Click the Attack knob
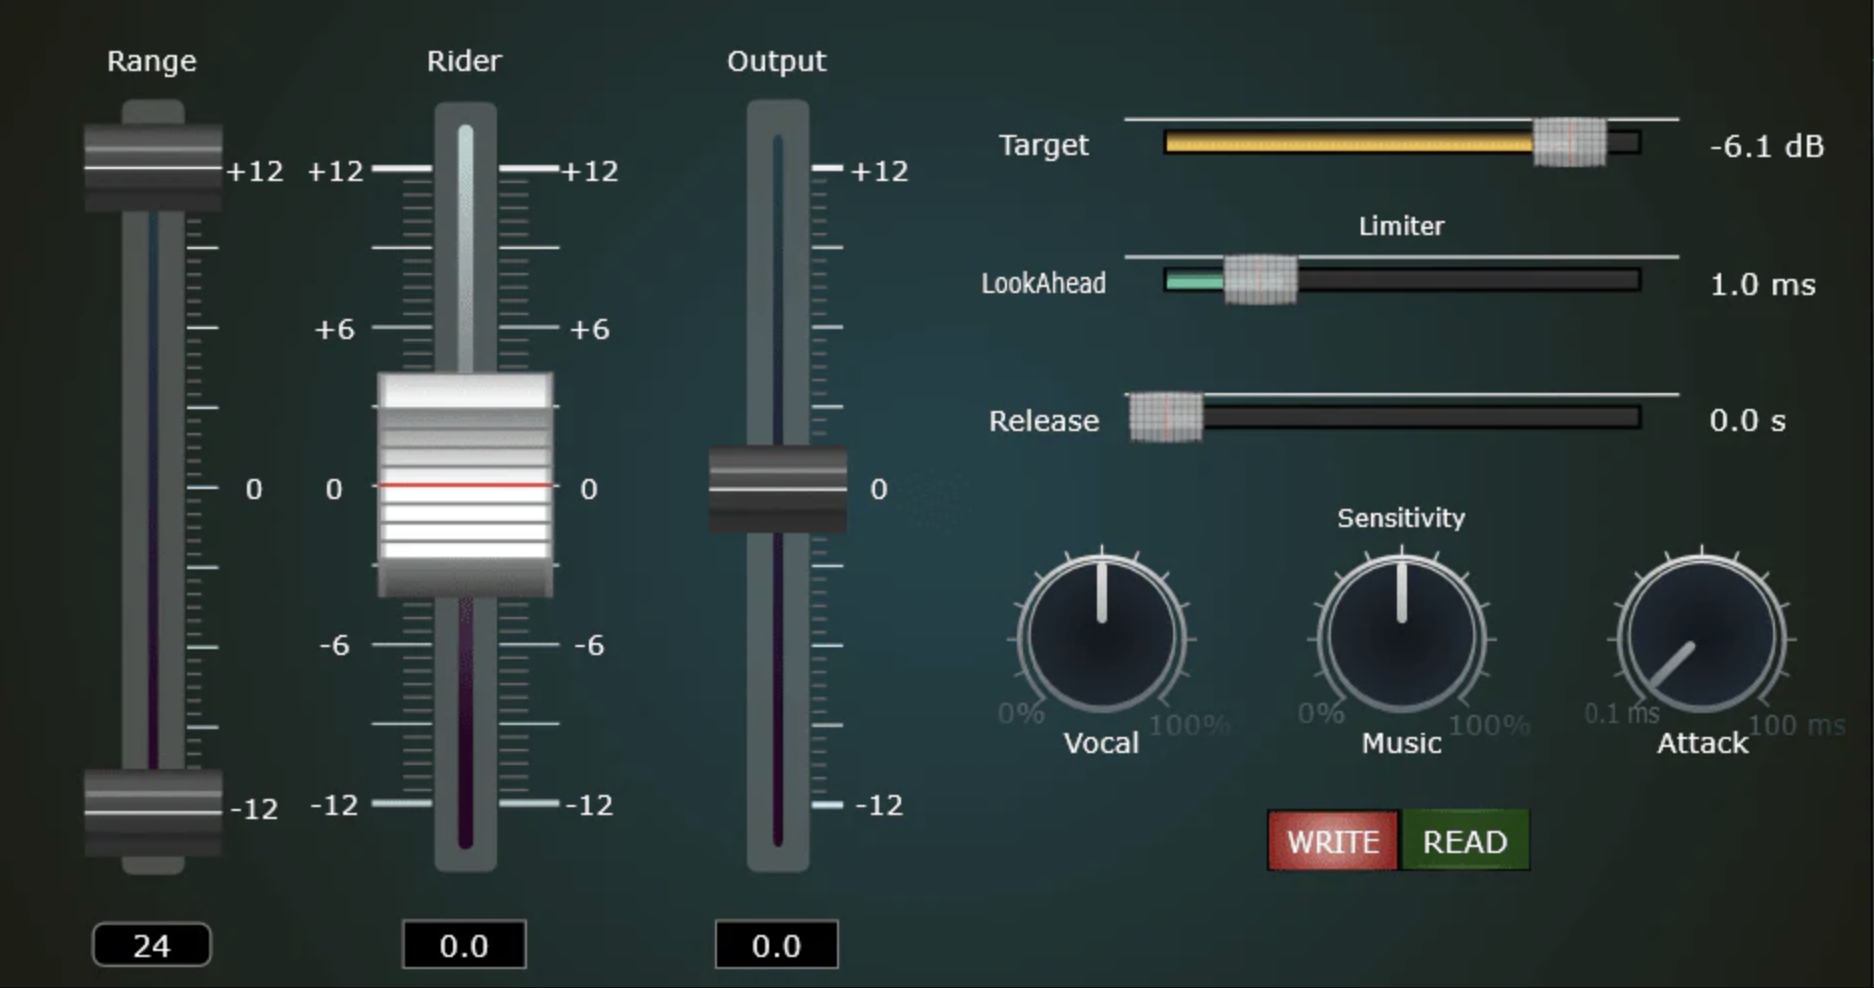 point(1702,635)
